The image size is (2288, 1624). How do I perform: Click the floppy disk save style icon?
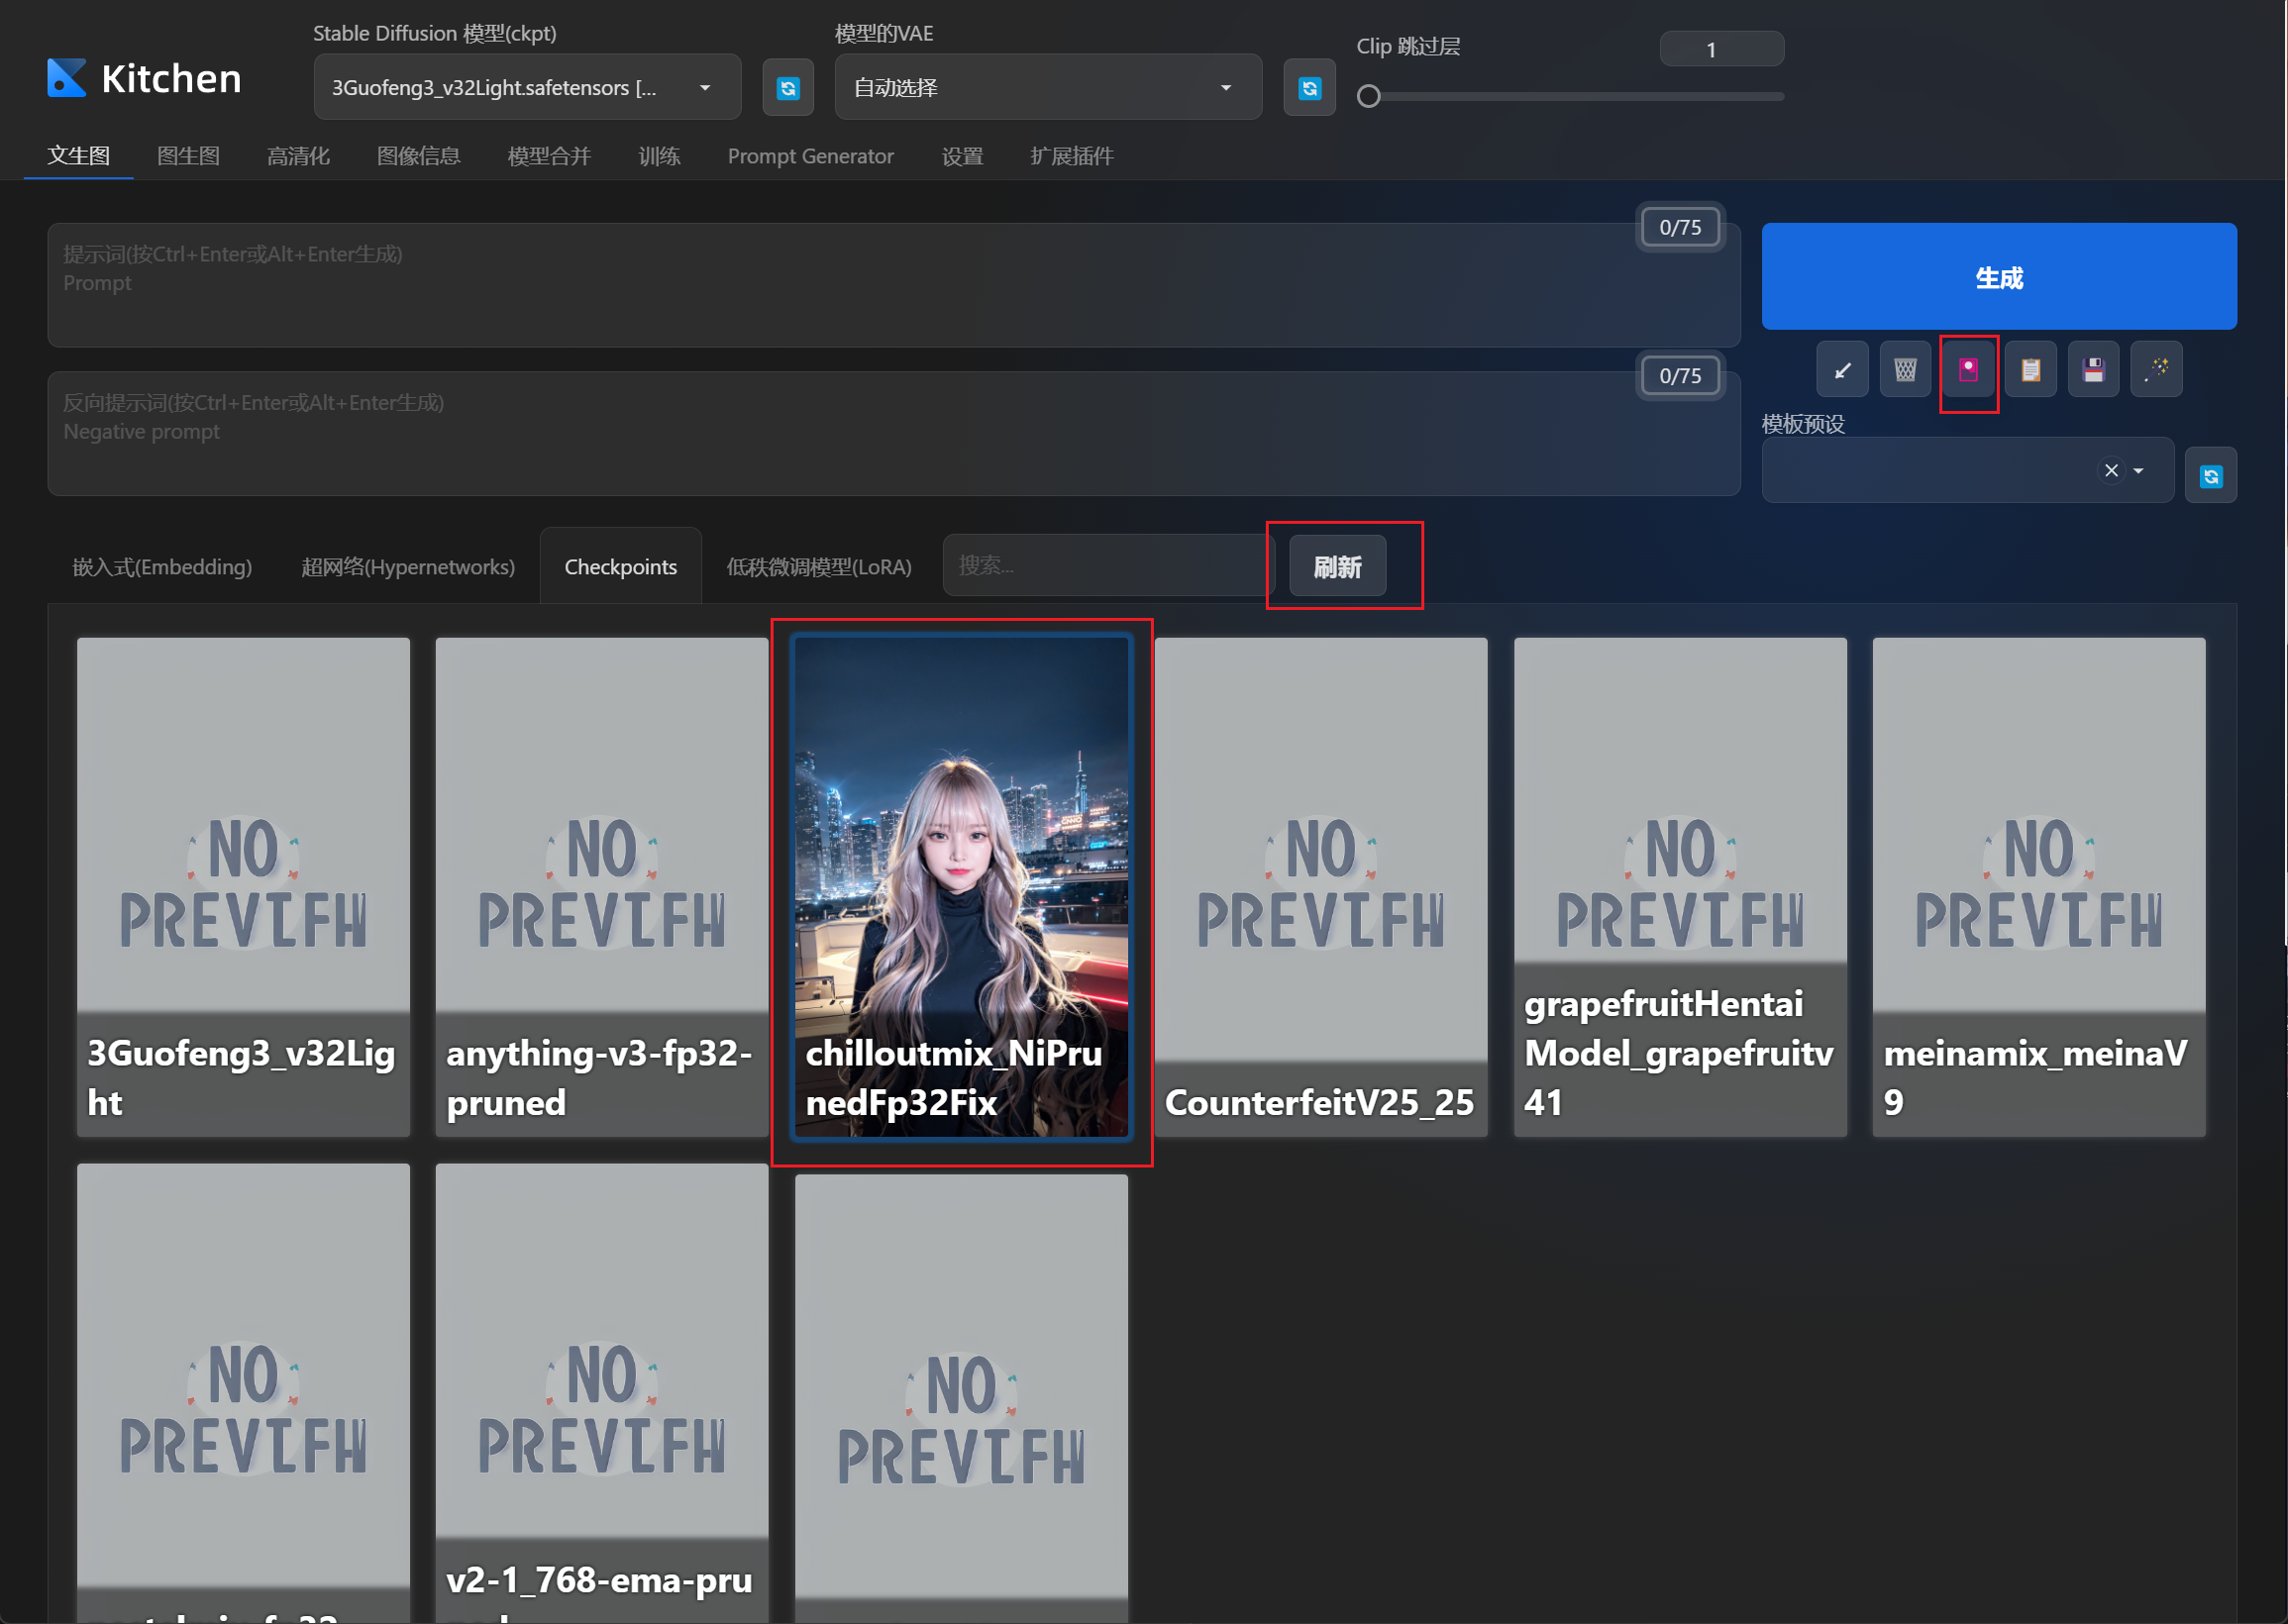click(x=2093, y=370)
